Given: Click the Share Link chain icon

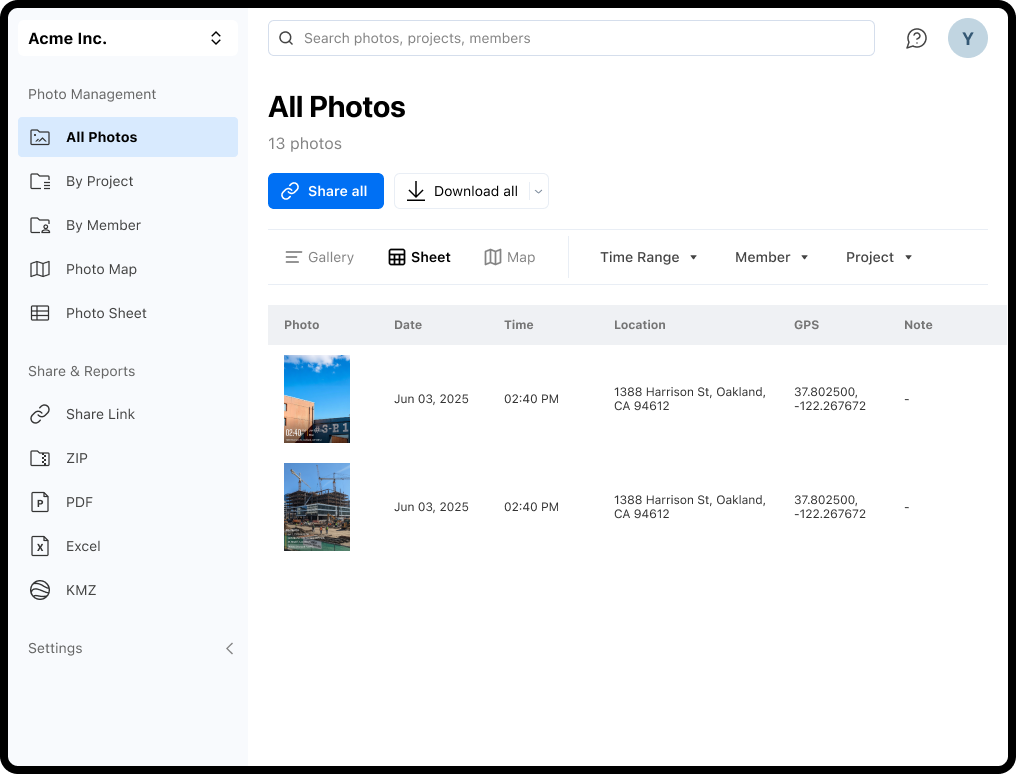Looking at the screenshot, I should pos(40,415).
